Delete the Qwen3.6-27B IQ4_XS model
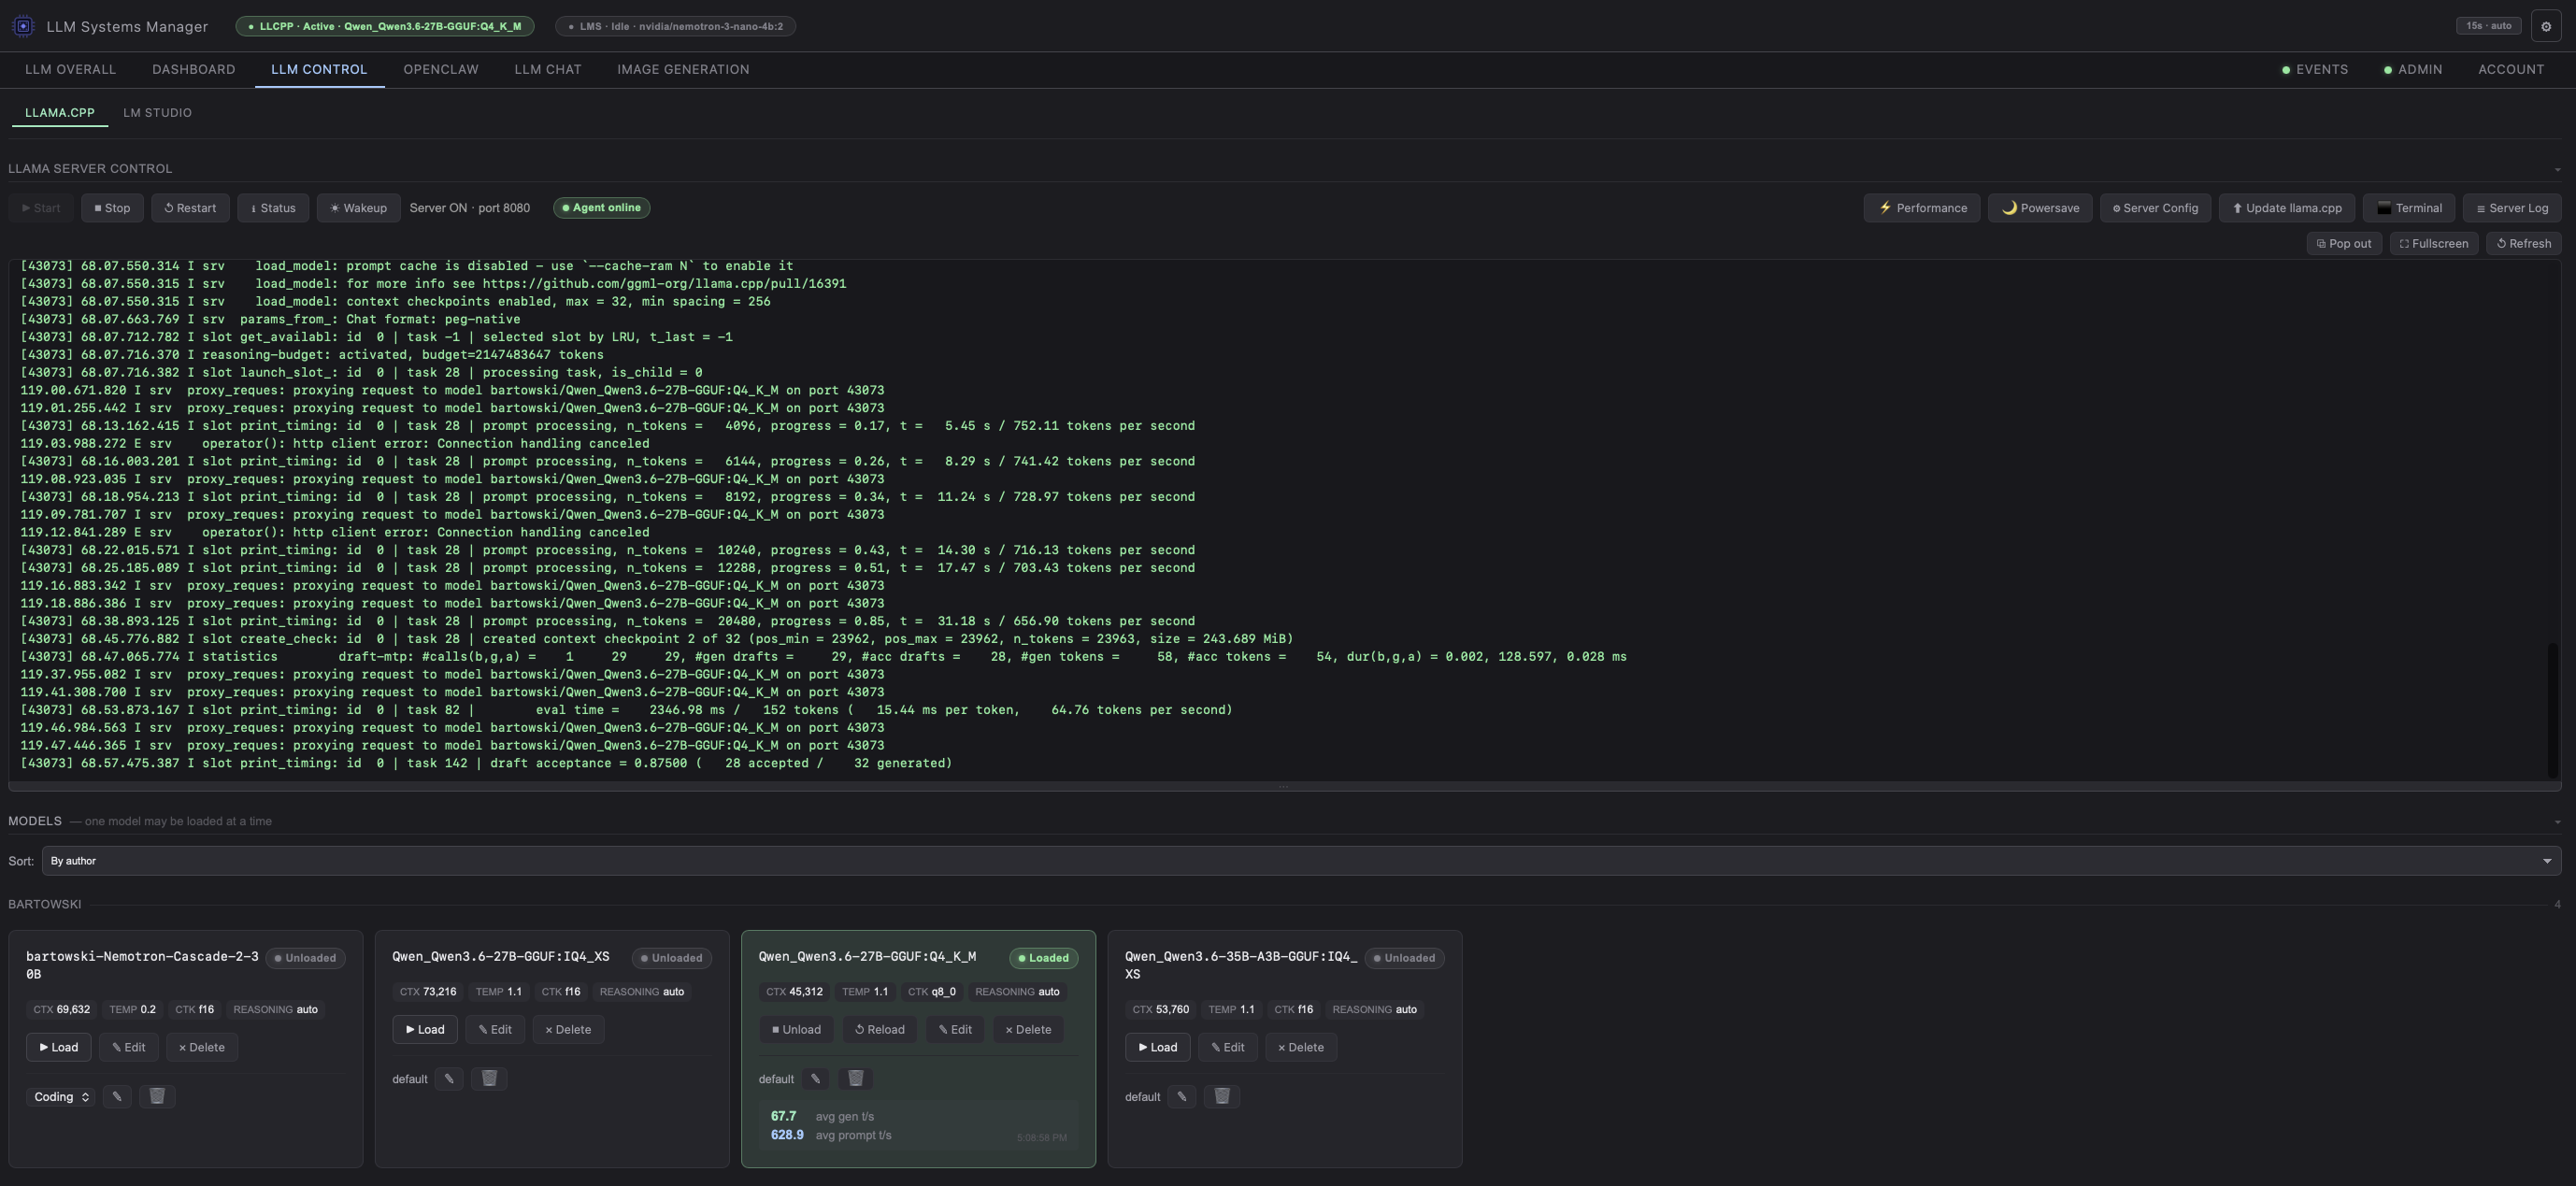Viewport: 2576px width, 1186px height. [568, 1029]
